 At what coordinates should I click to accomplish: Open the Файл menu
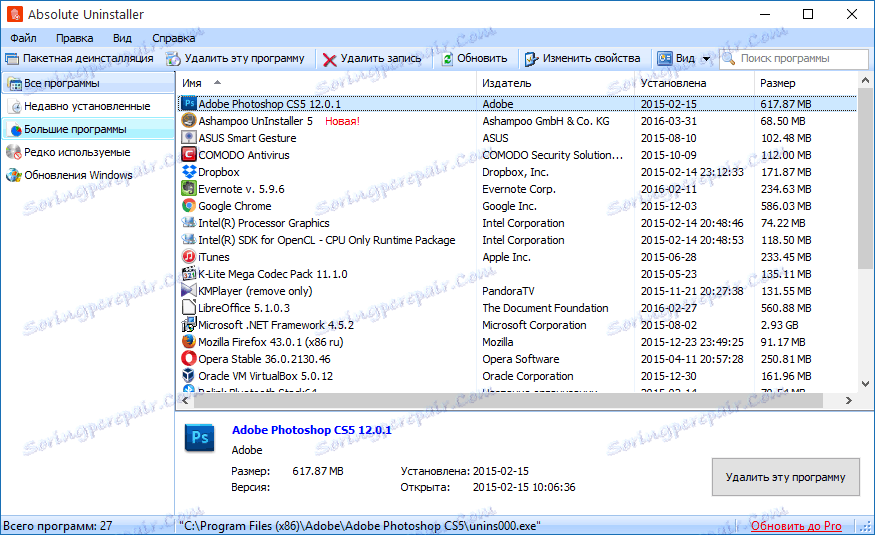pos(23,38)
